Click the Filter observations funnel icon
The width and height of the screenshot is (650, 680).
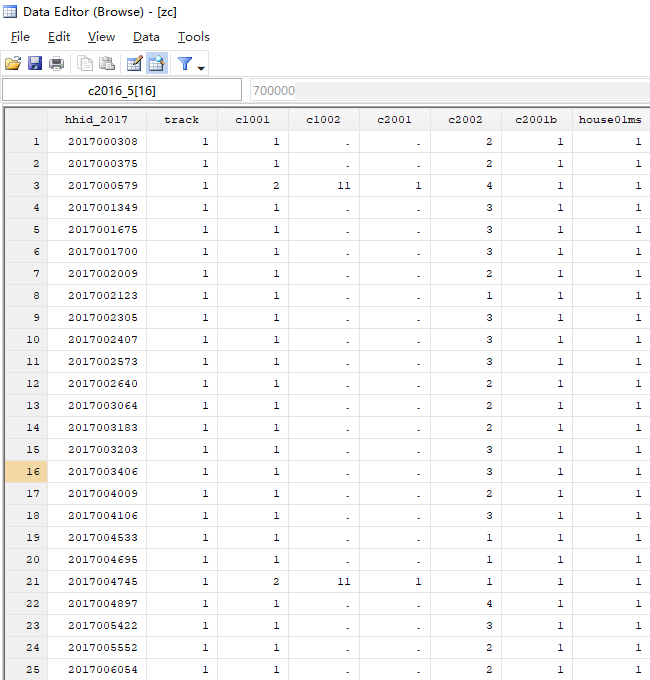click(x=185, y=64)
